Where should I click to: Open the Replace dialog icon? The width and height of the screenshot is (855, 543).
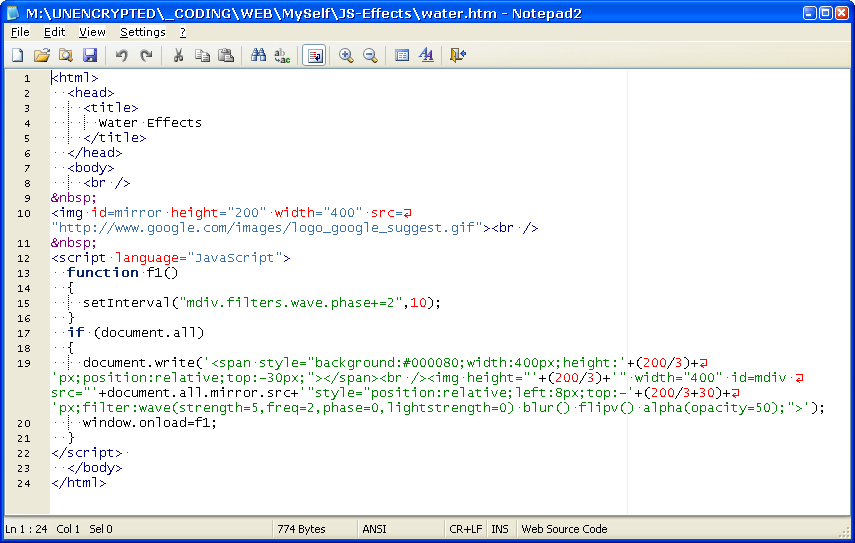pyautogui.click(x=282, y=55)
